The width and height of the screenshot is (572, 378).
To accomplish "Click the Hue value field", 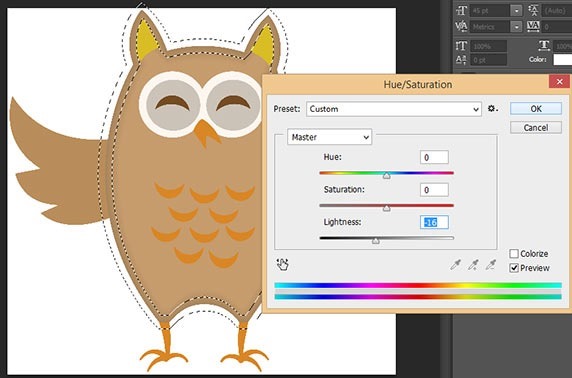I will click(434, 157).
